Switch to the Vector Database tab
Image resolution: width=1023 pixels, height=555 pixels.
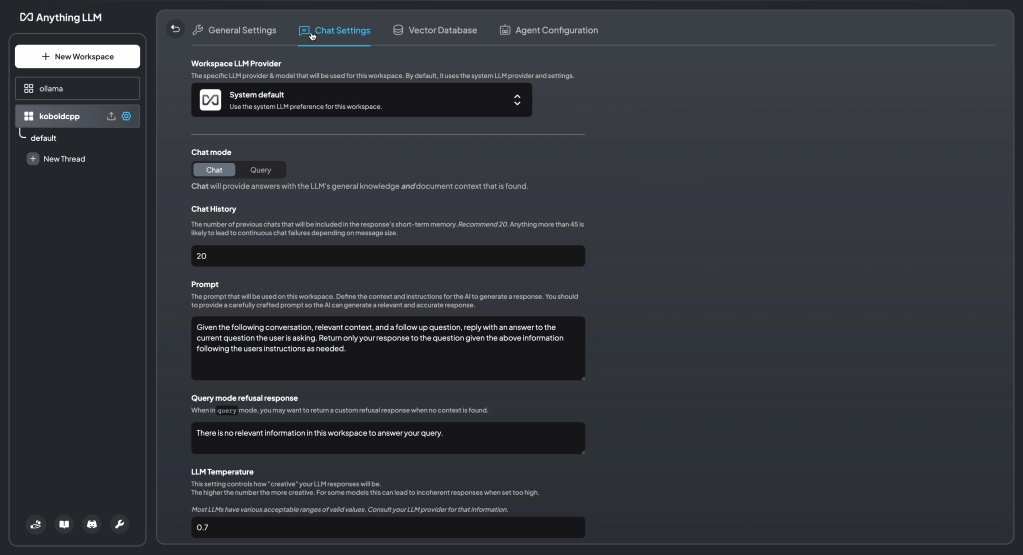(x=434, y=30)
